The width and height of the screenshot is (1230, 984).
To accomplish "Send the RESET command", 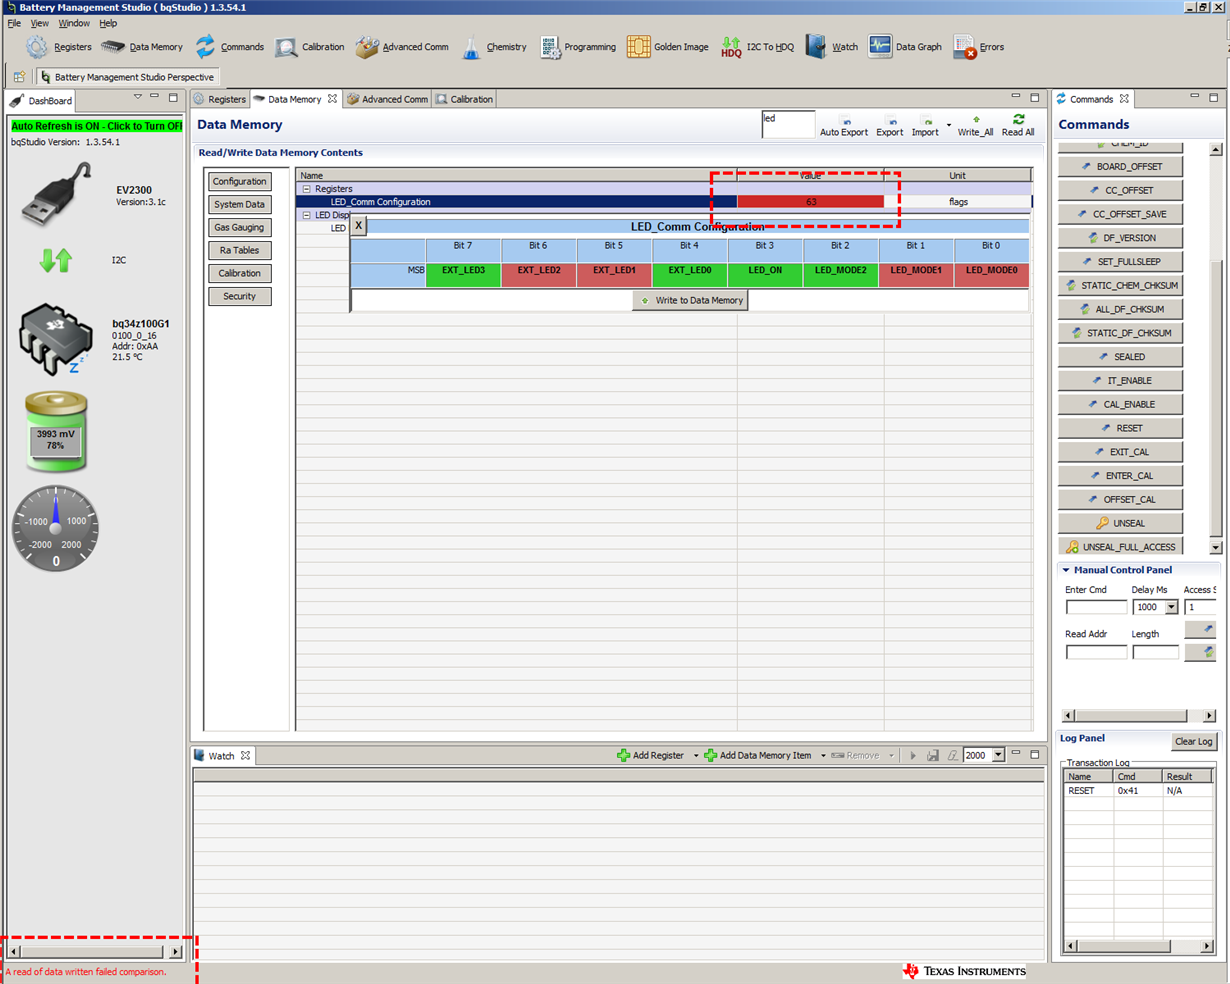I will (x=1120, y=428).
